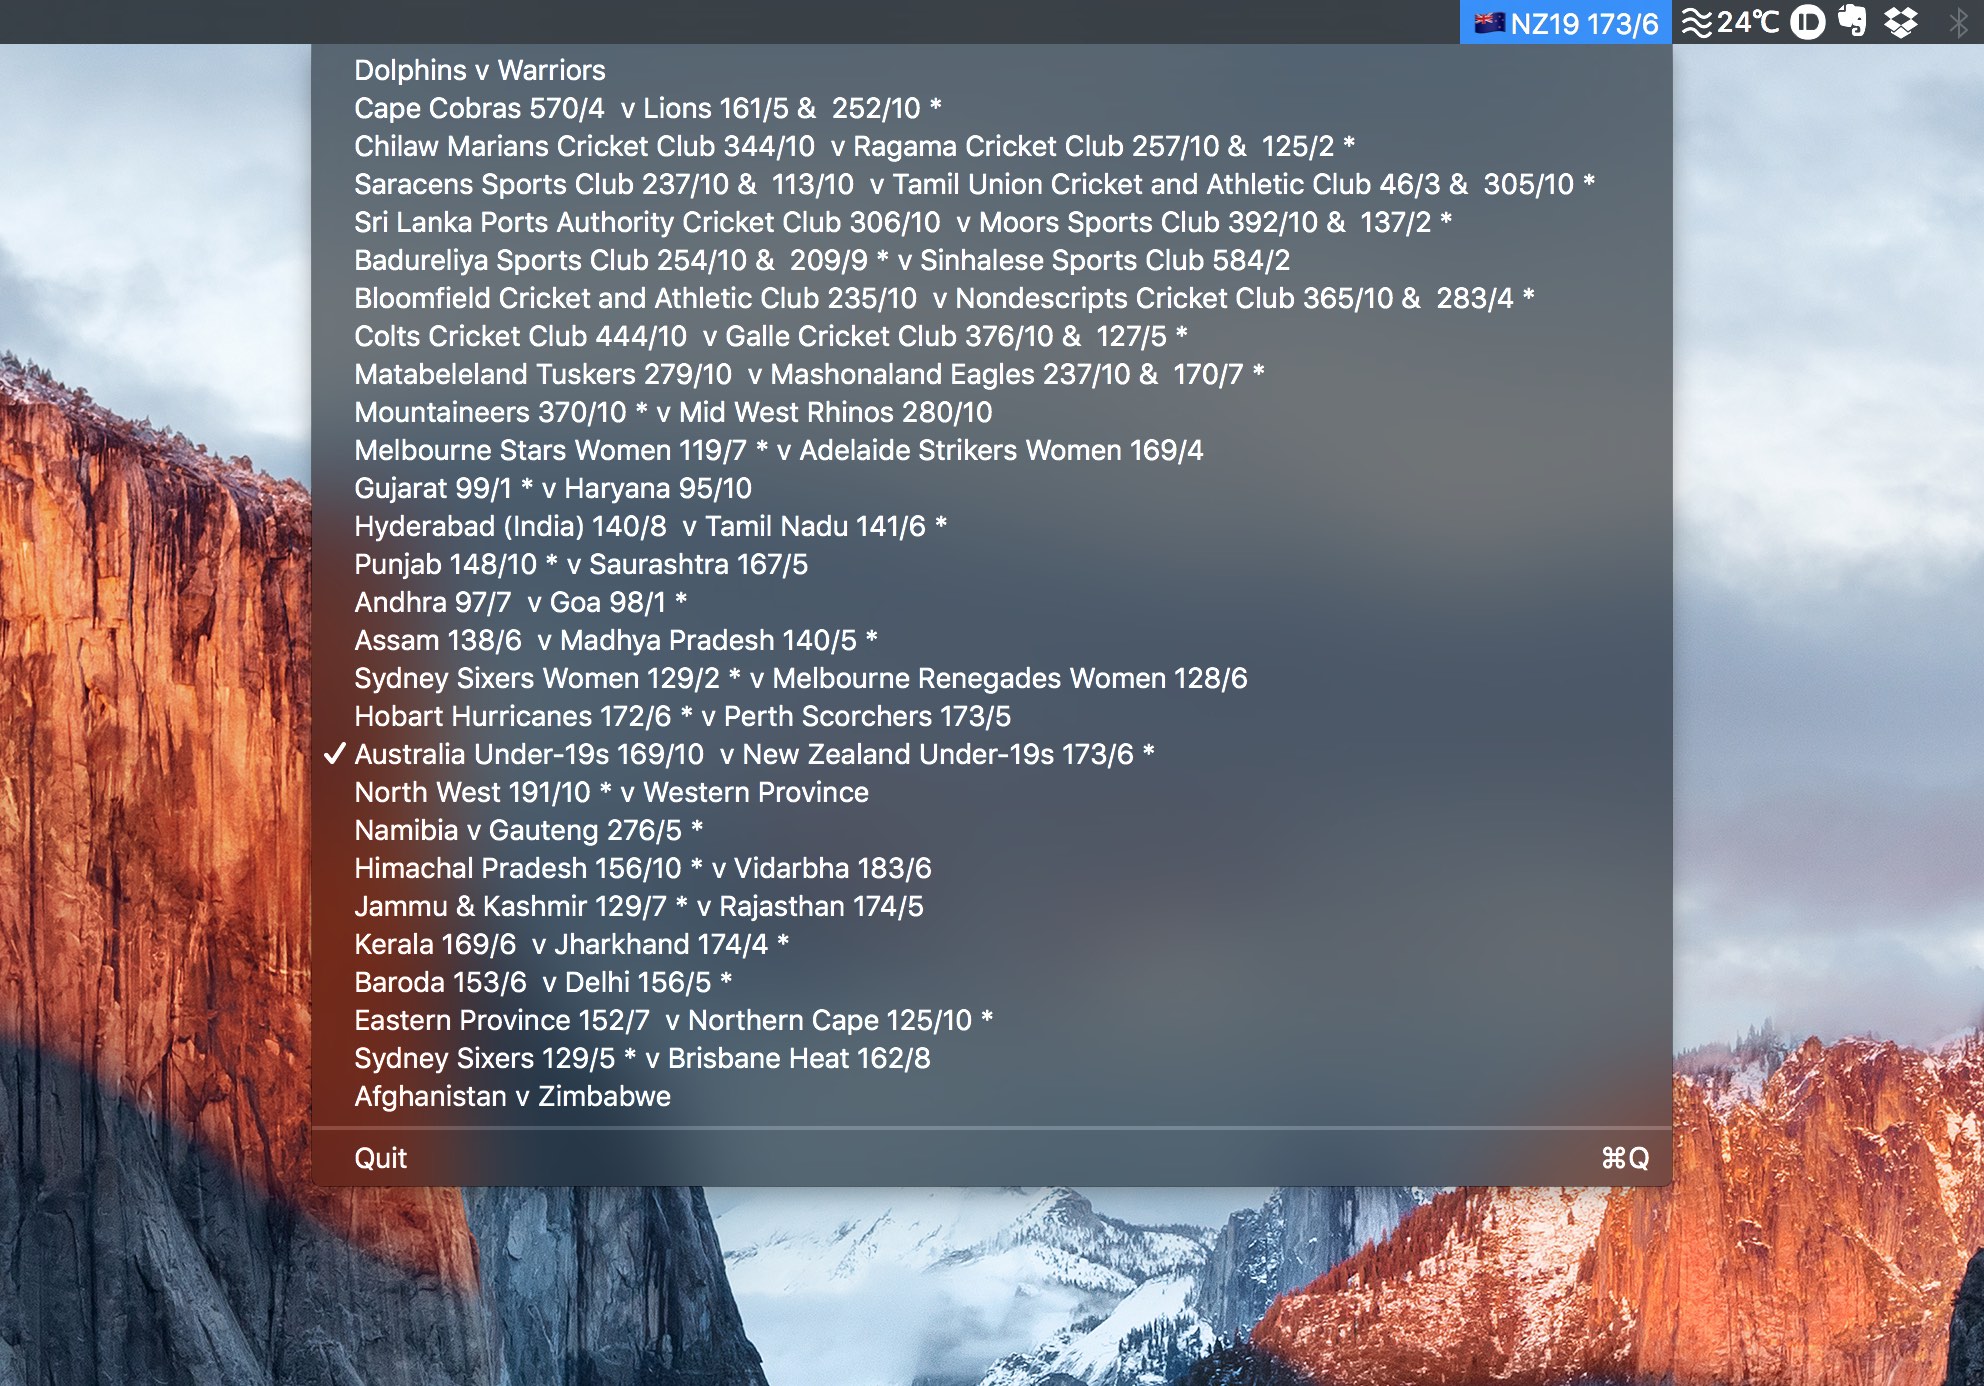Viewport: 1984px width, 1386px height.
Task: Pick Hobart Hurricanes v Perth Scorchers match
Action: (x=682, y=716)
